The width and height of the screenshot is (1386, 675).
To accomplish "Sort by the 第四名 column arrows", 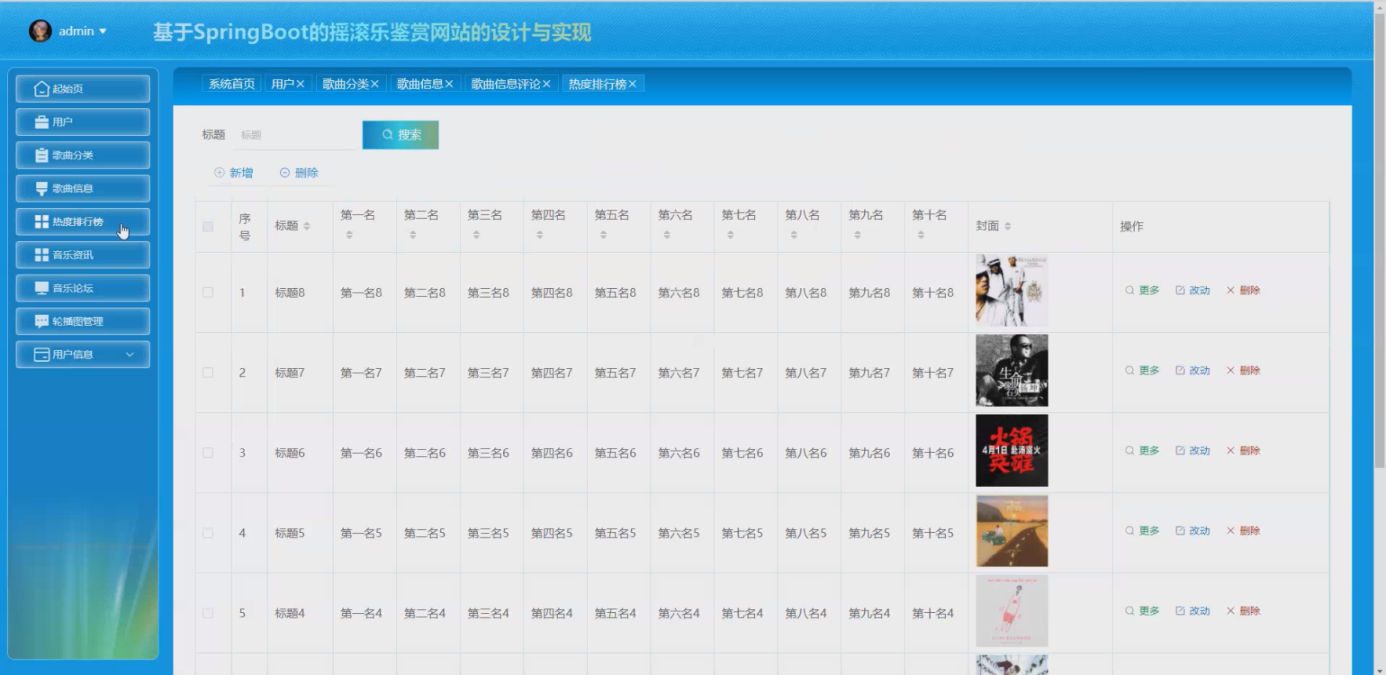I will [x=540, y=235].
